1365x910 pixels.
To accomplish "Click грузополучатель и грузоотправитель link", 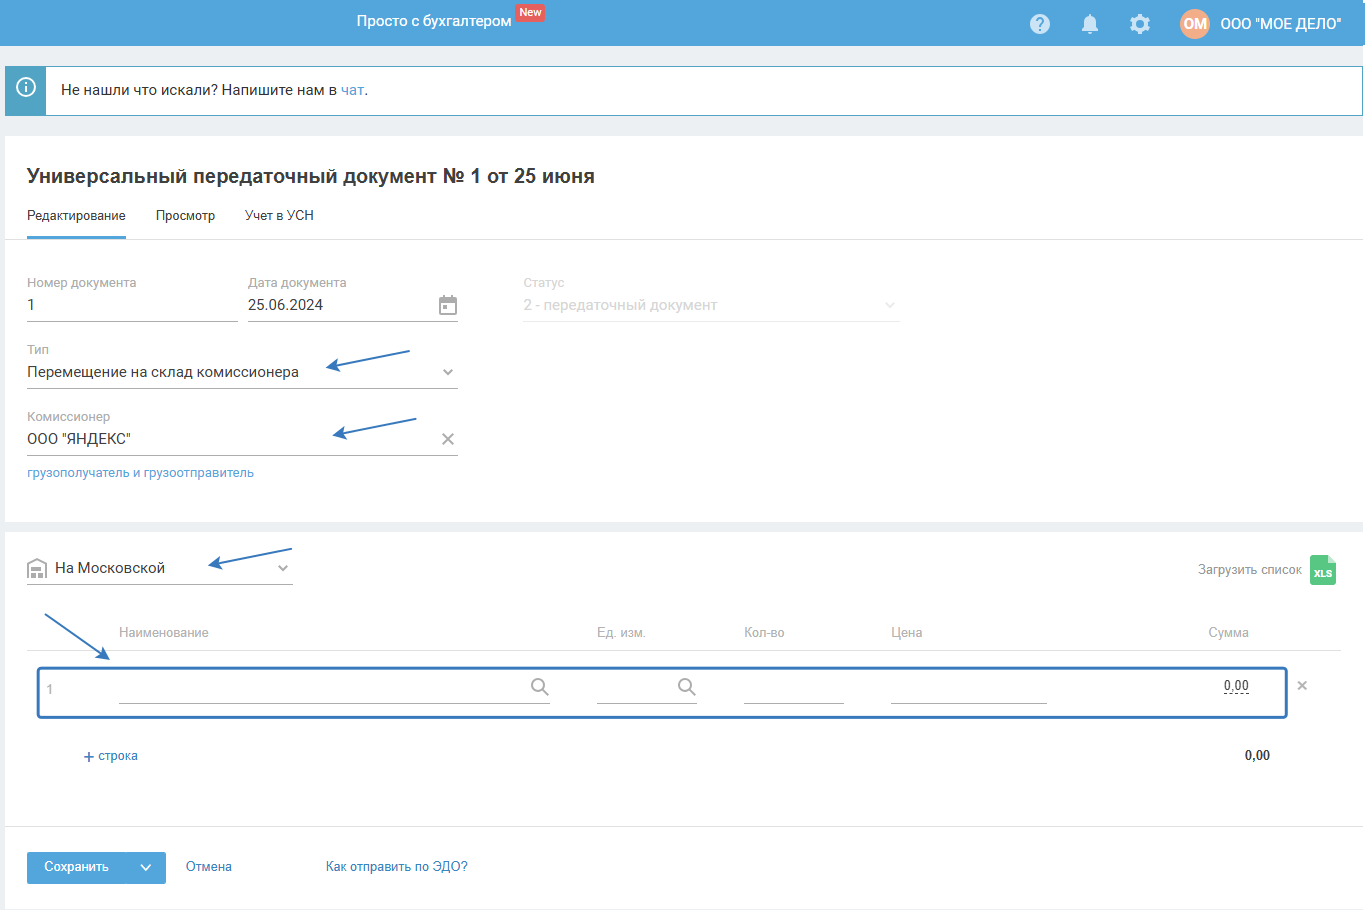I will click(x=140, y=473).
